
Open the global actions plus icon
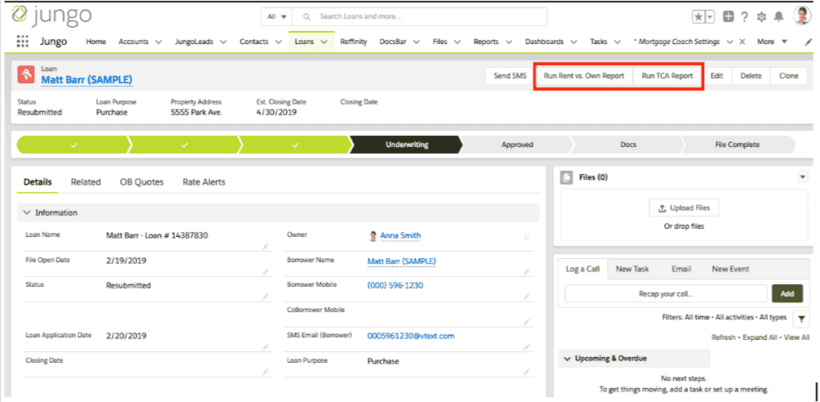click(728, 17)
